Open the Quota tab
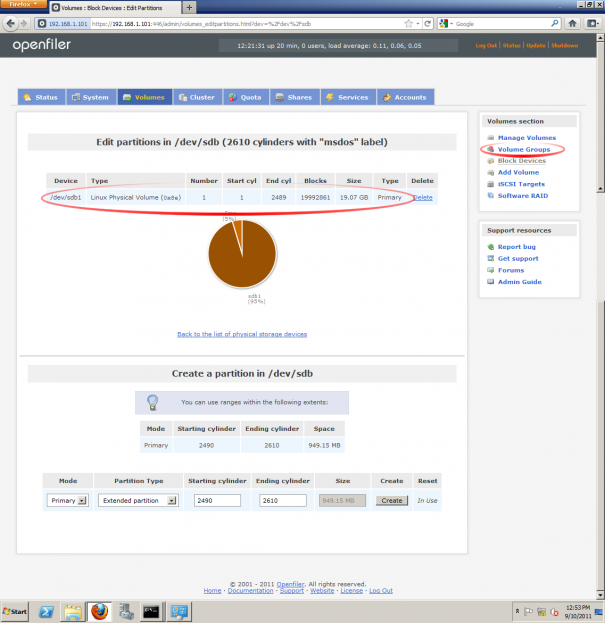The image size is (605, 623). coord(246,97)
